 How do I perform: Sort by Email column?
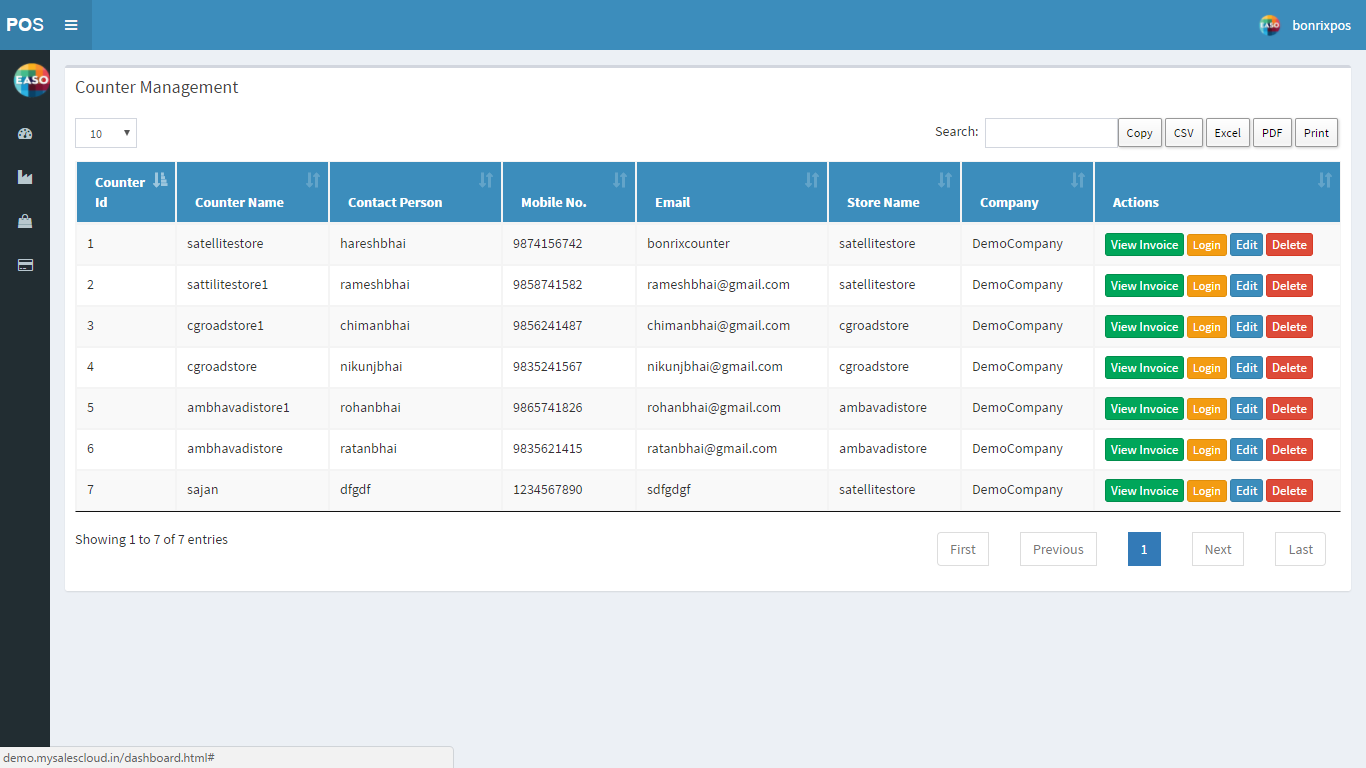732,192
